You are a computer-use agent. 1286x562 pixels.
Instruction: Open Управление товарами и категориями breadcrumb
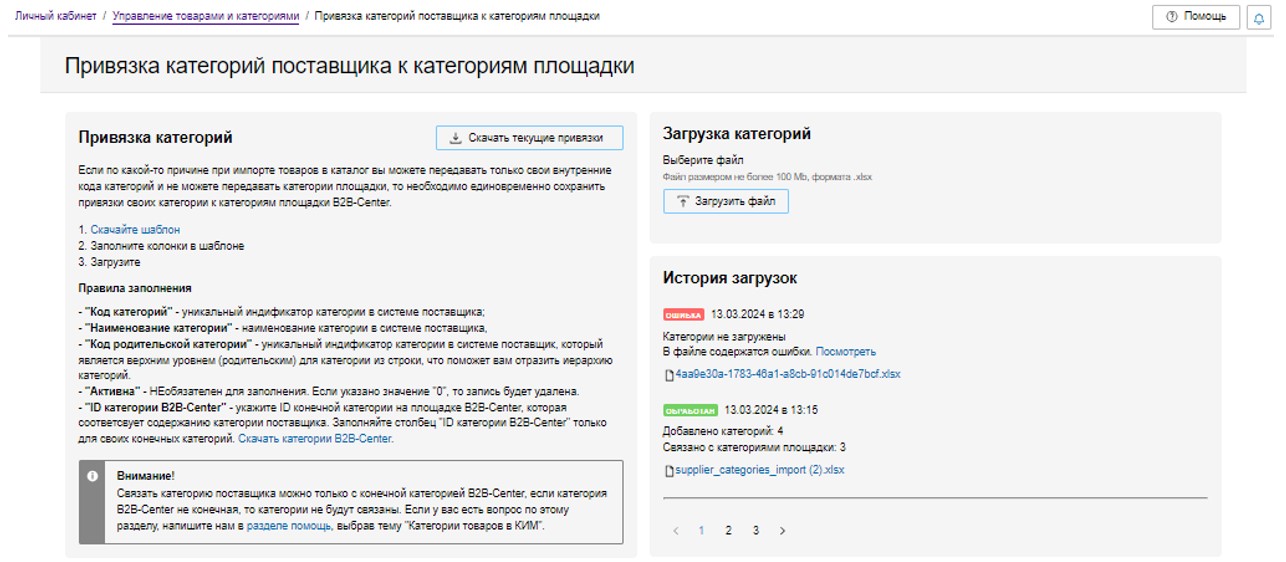(205, 17)
